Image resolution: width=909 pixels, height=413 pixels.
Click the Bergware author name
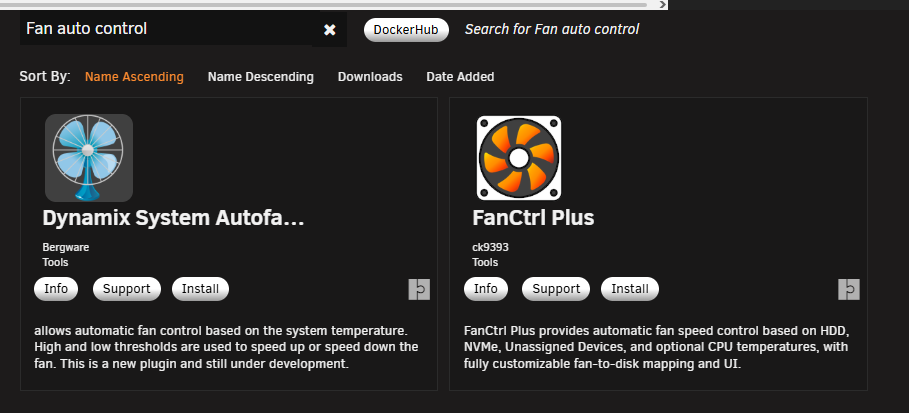click(x=66, y=247)
